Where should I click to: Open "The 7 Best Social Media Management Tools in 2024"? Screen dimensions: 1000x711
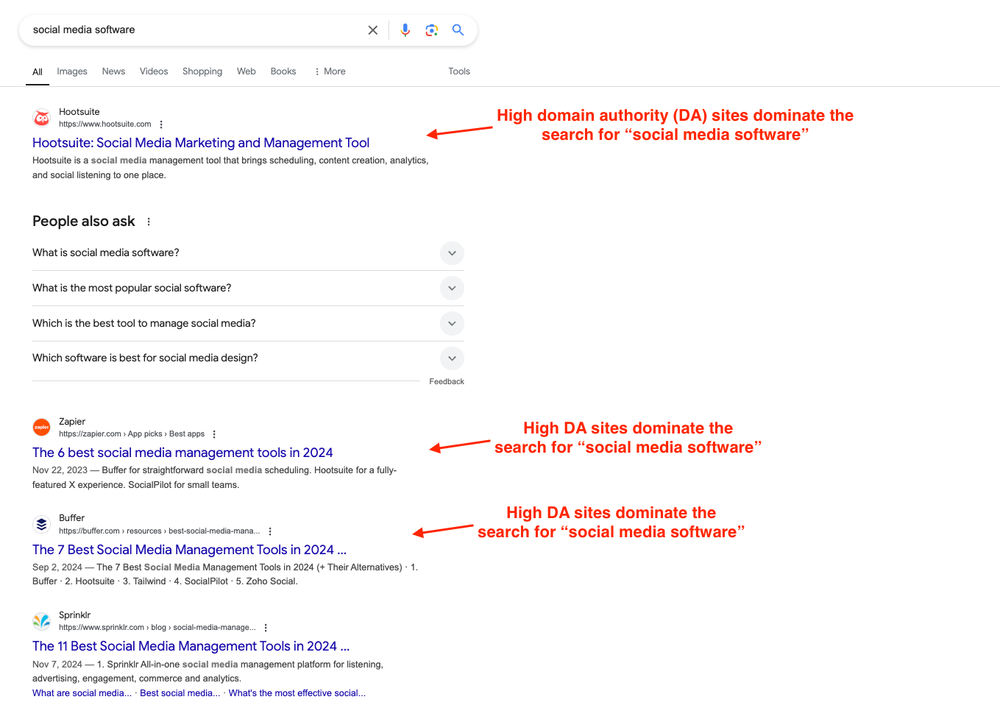point(189,550)
